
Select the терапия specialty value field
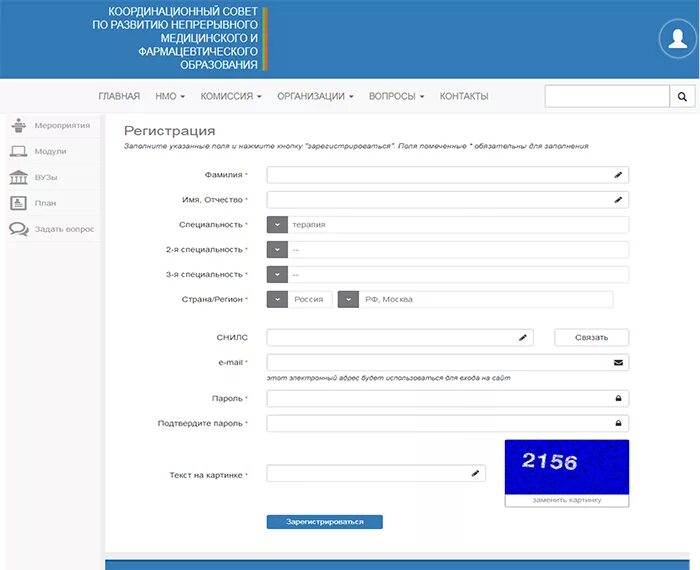click(458, 225)
